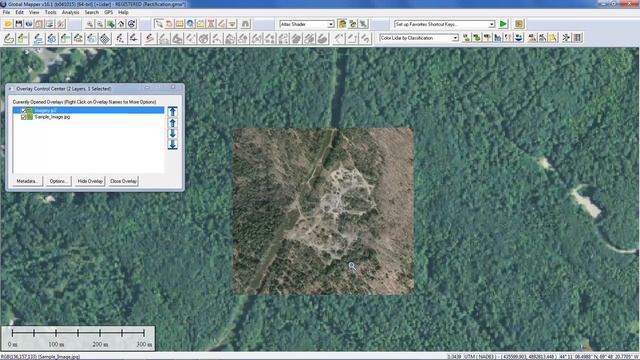Select the blue Feature Info tool

pyautogui.click(x=190, y=24)
